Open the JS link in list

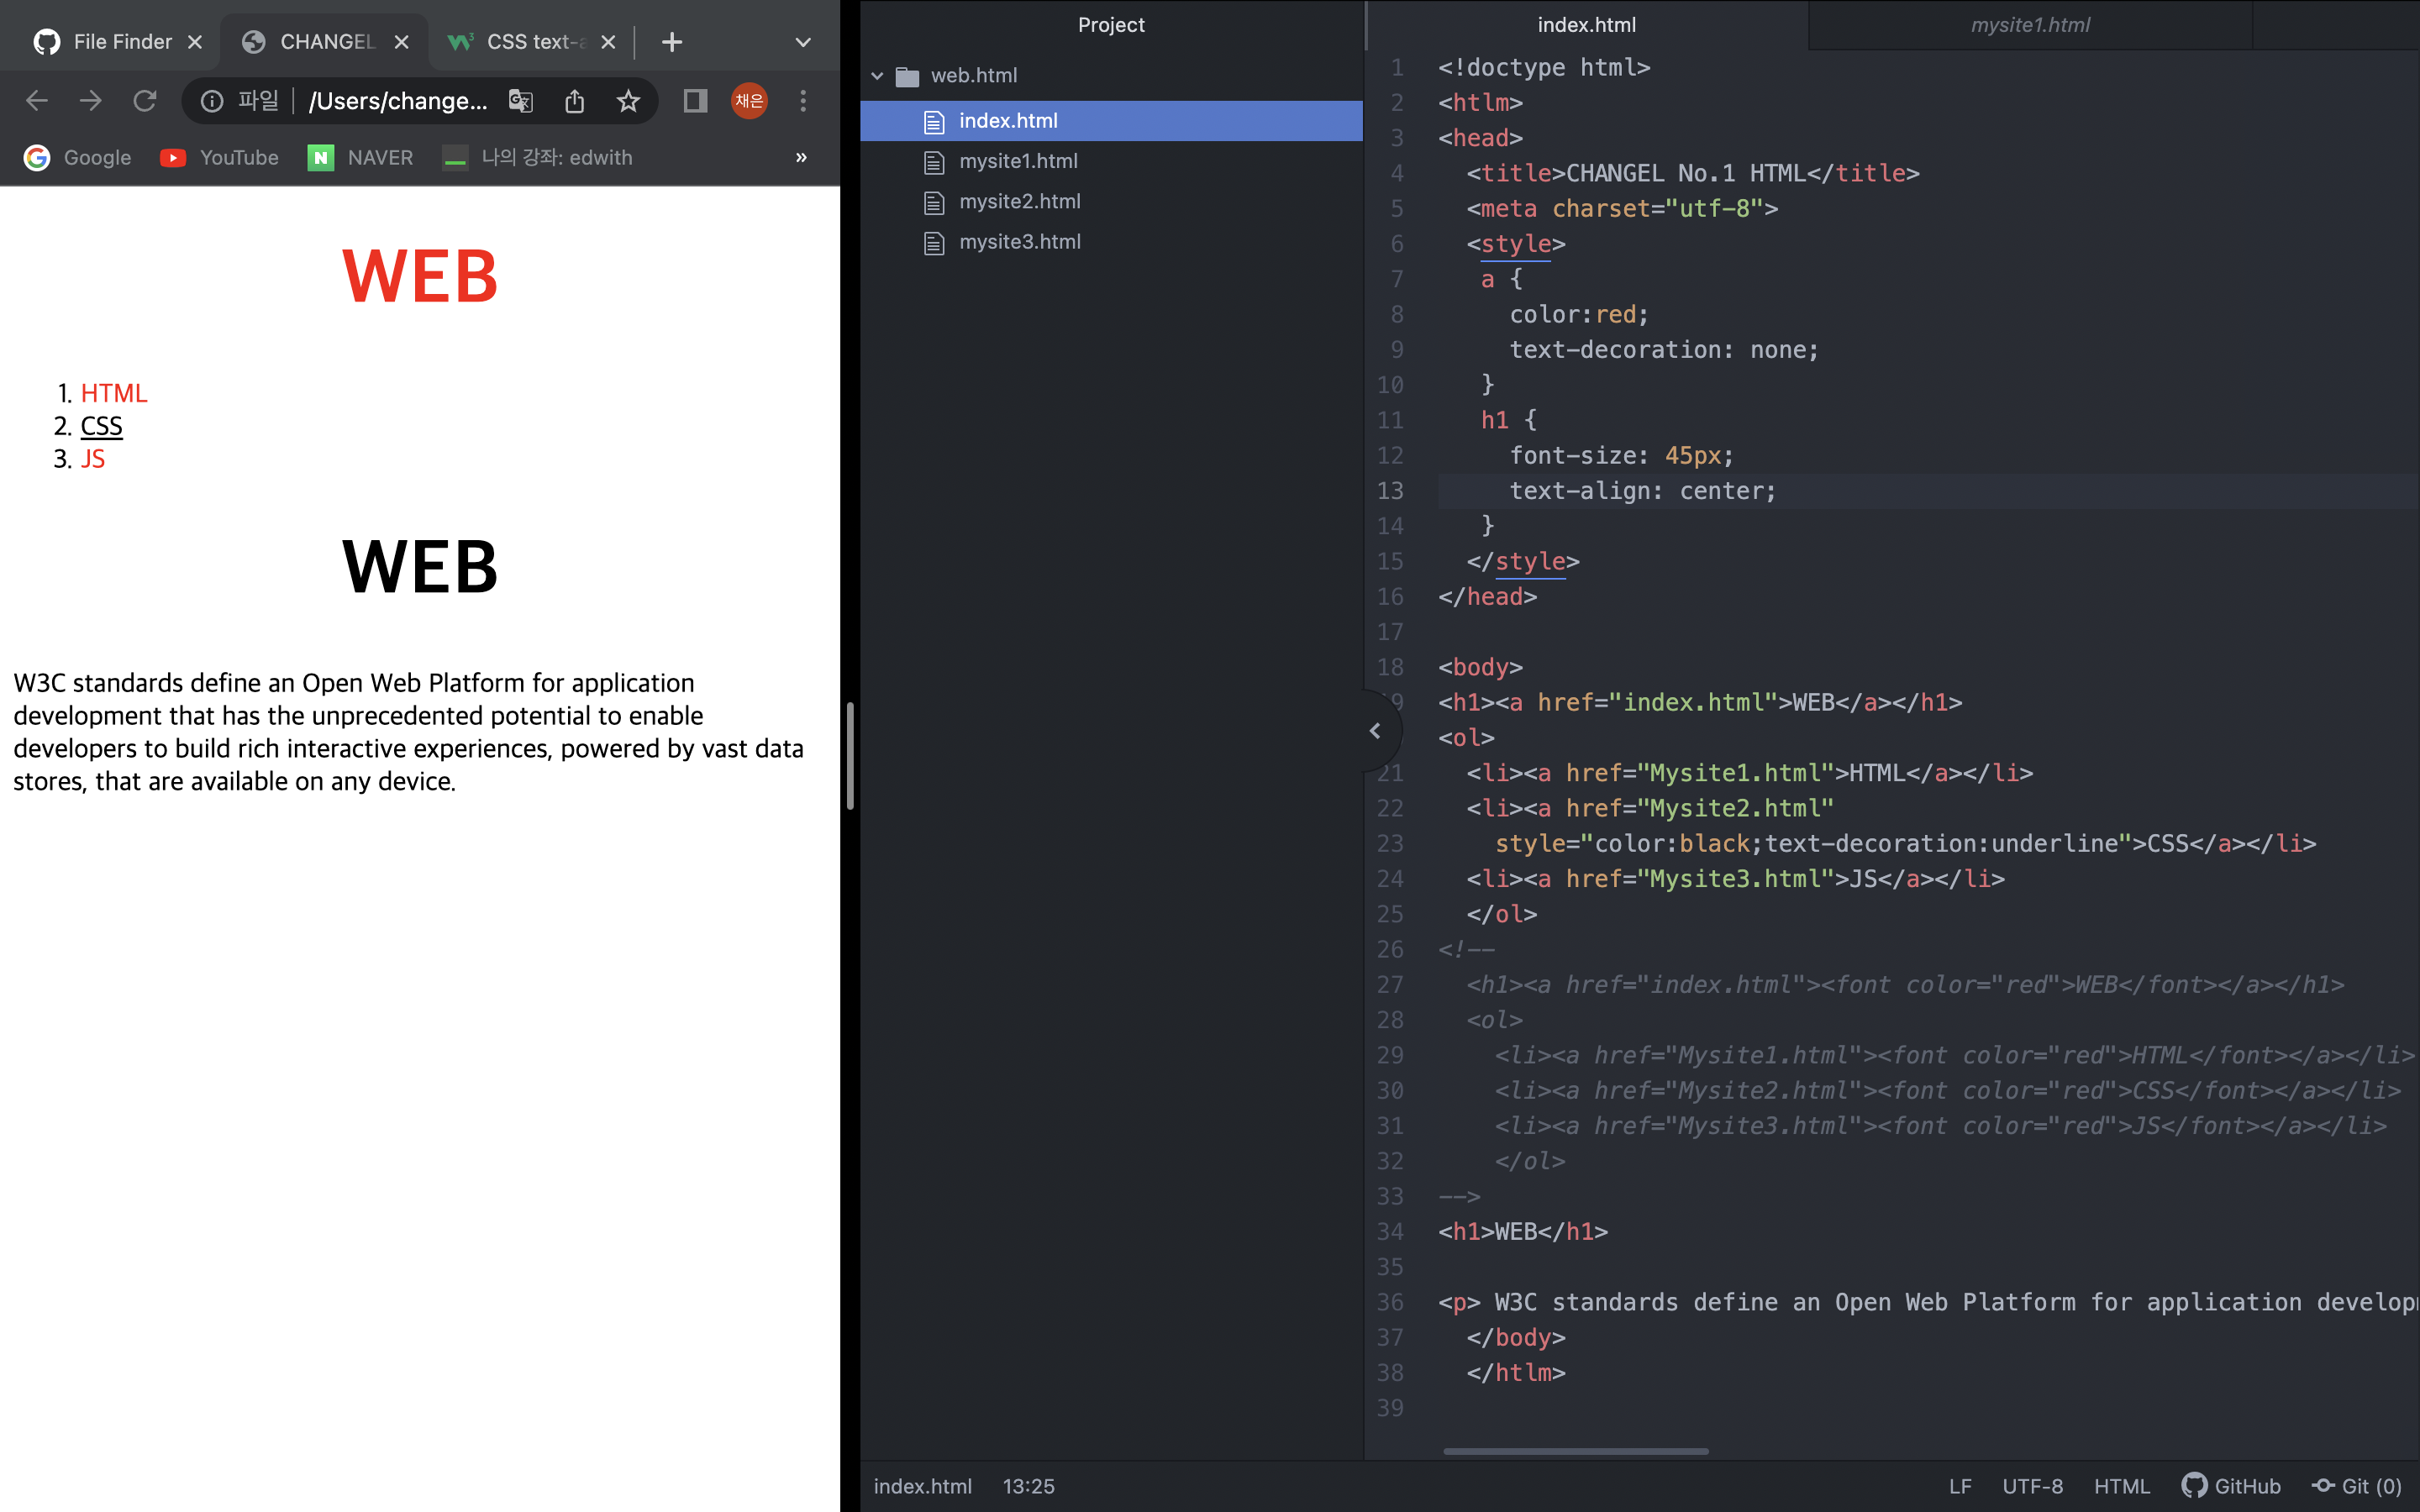click(93, 459)
